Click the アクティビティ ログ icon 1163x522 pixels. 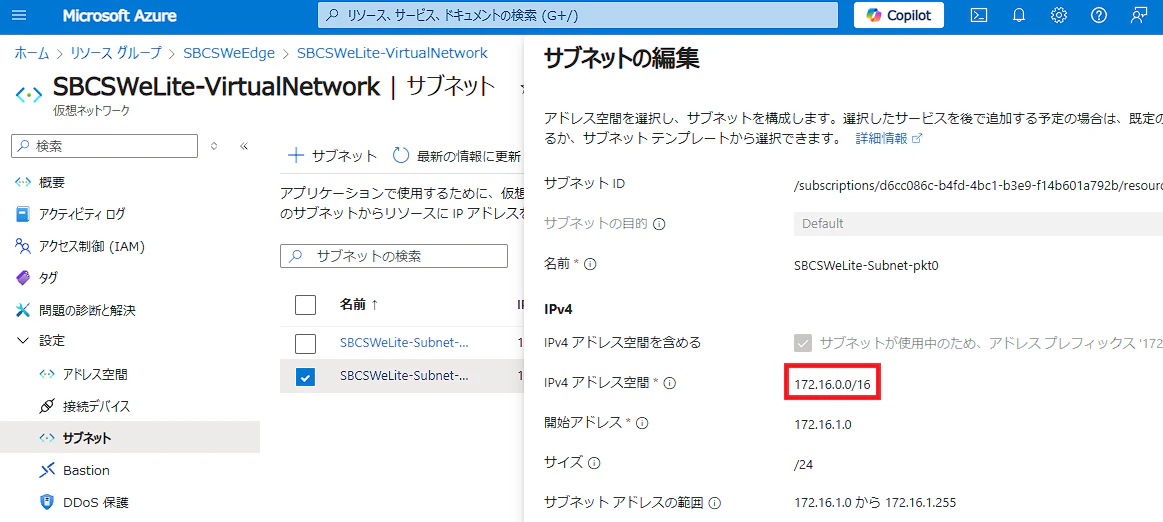click(23, 214)
